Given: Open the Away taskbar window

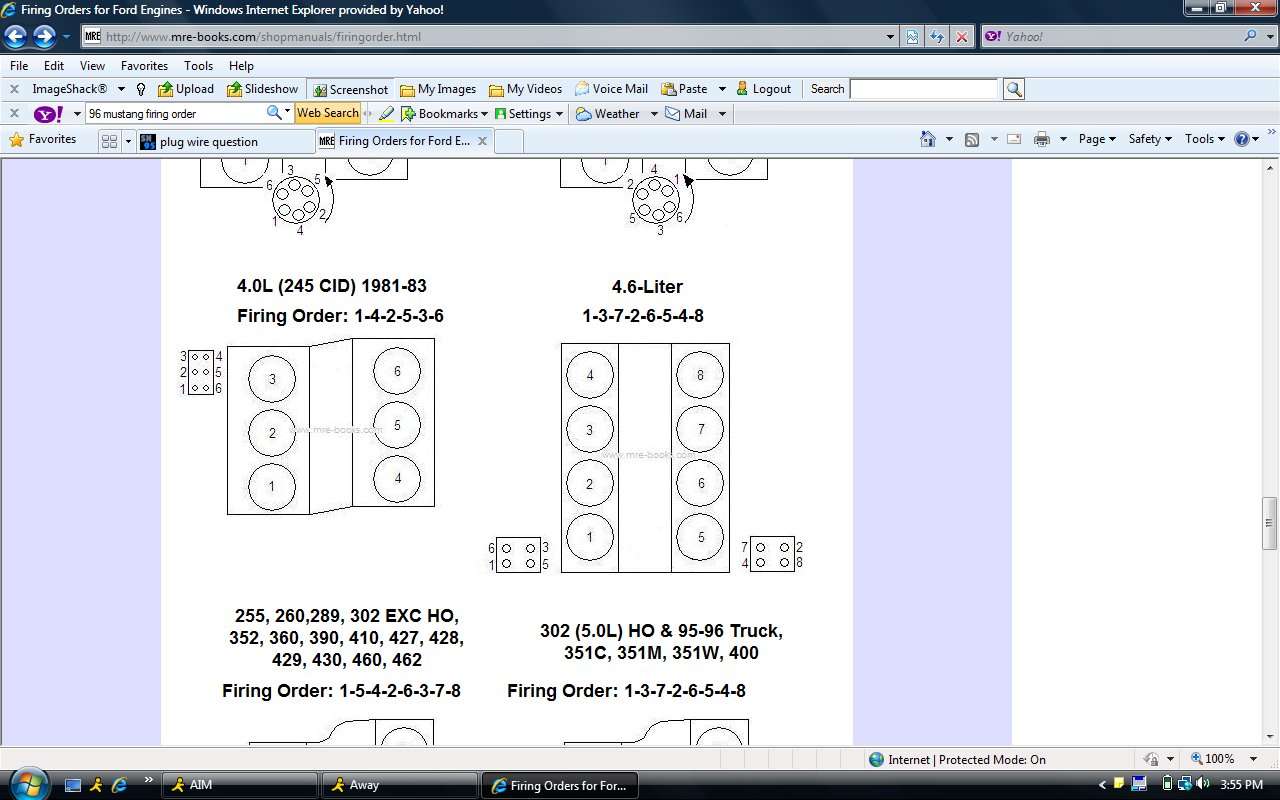Looking at the screenshot, I should tap(399, 785).
